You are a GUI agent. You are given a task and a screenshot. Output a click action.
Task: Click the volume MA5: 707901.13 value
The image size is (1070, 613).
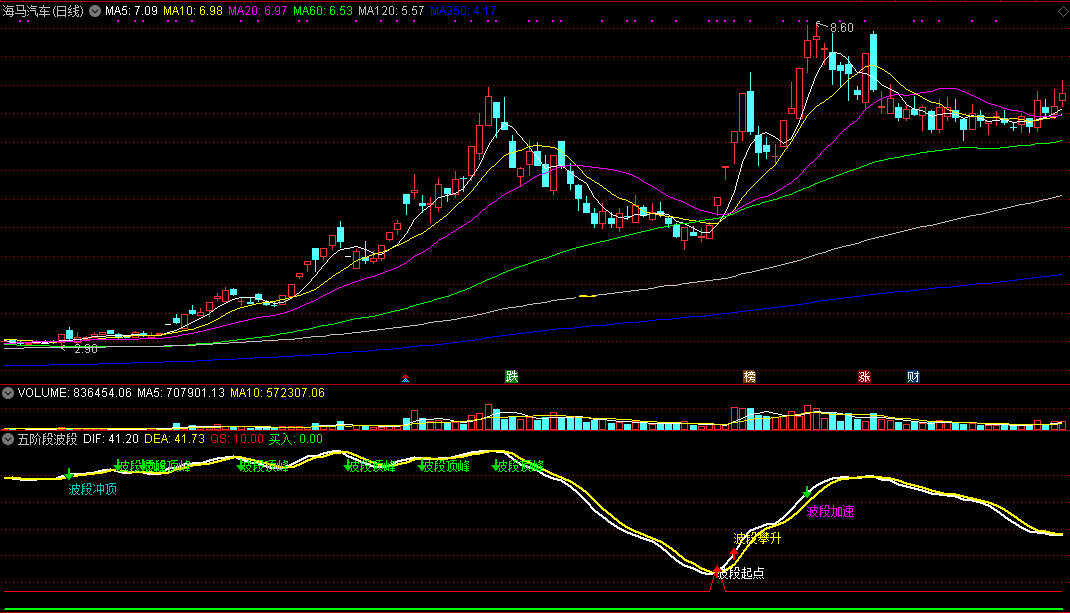[x=181, y=393]
